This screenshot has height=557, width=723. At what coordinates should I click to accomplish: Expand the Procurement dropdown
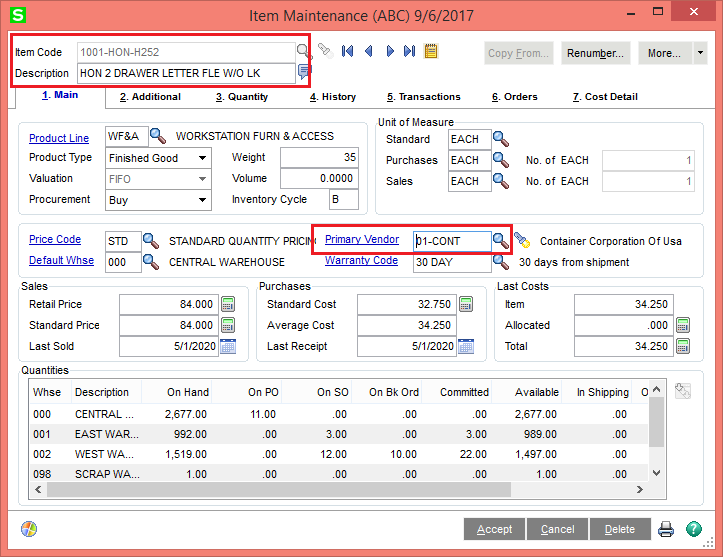point(202,200)
